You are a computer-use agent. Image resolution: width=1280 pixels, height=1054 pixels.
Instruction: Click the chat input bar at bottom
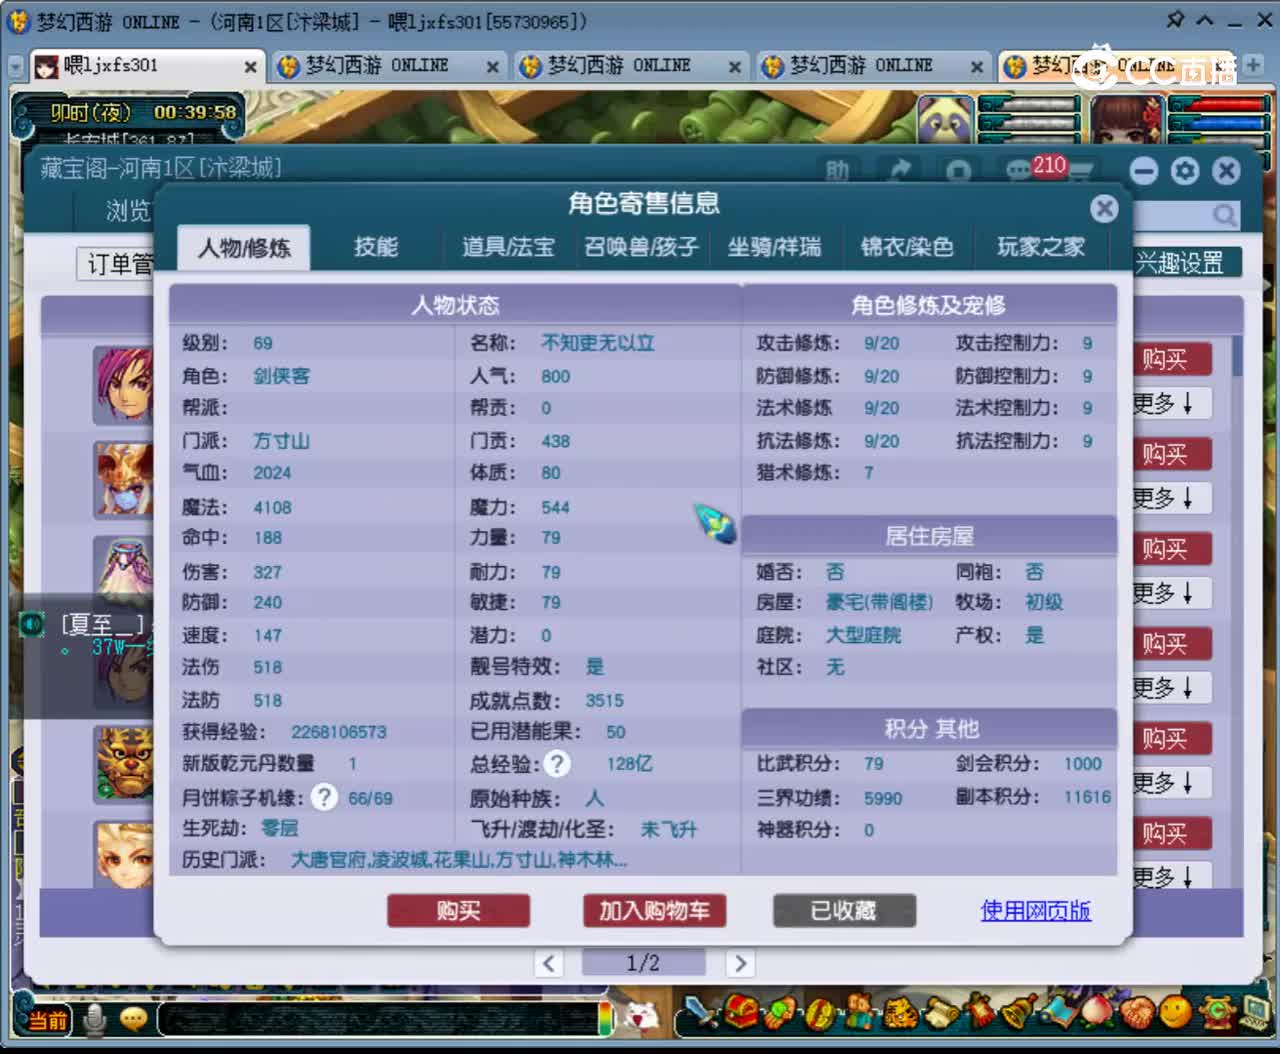pyautogui.click(x=378, y=1020)
